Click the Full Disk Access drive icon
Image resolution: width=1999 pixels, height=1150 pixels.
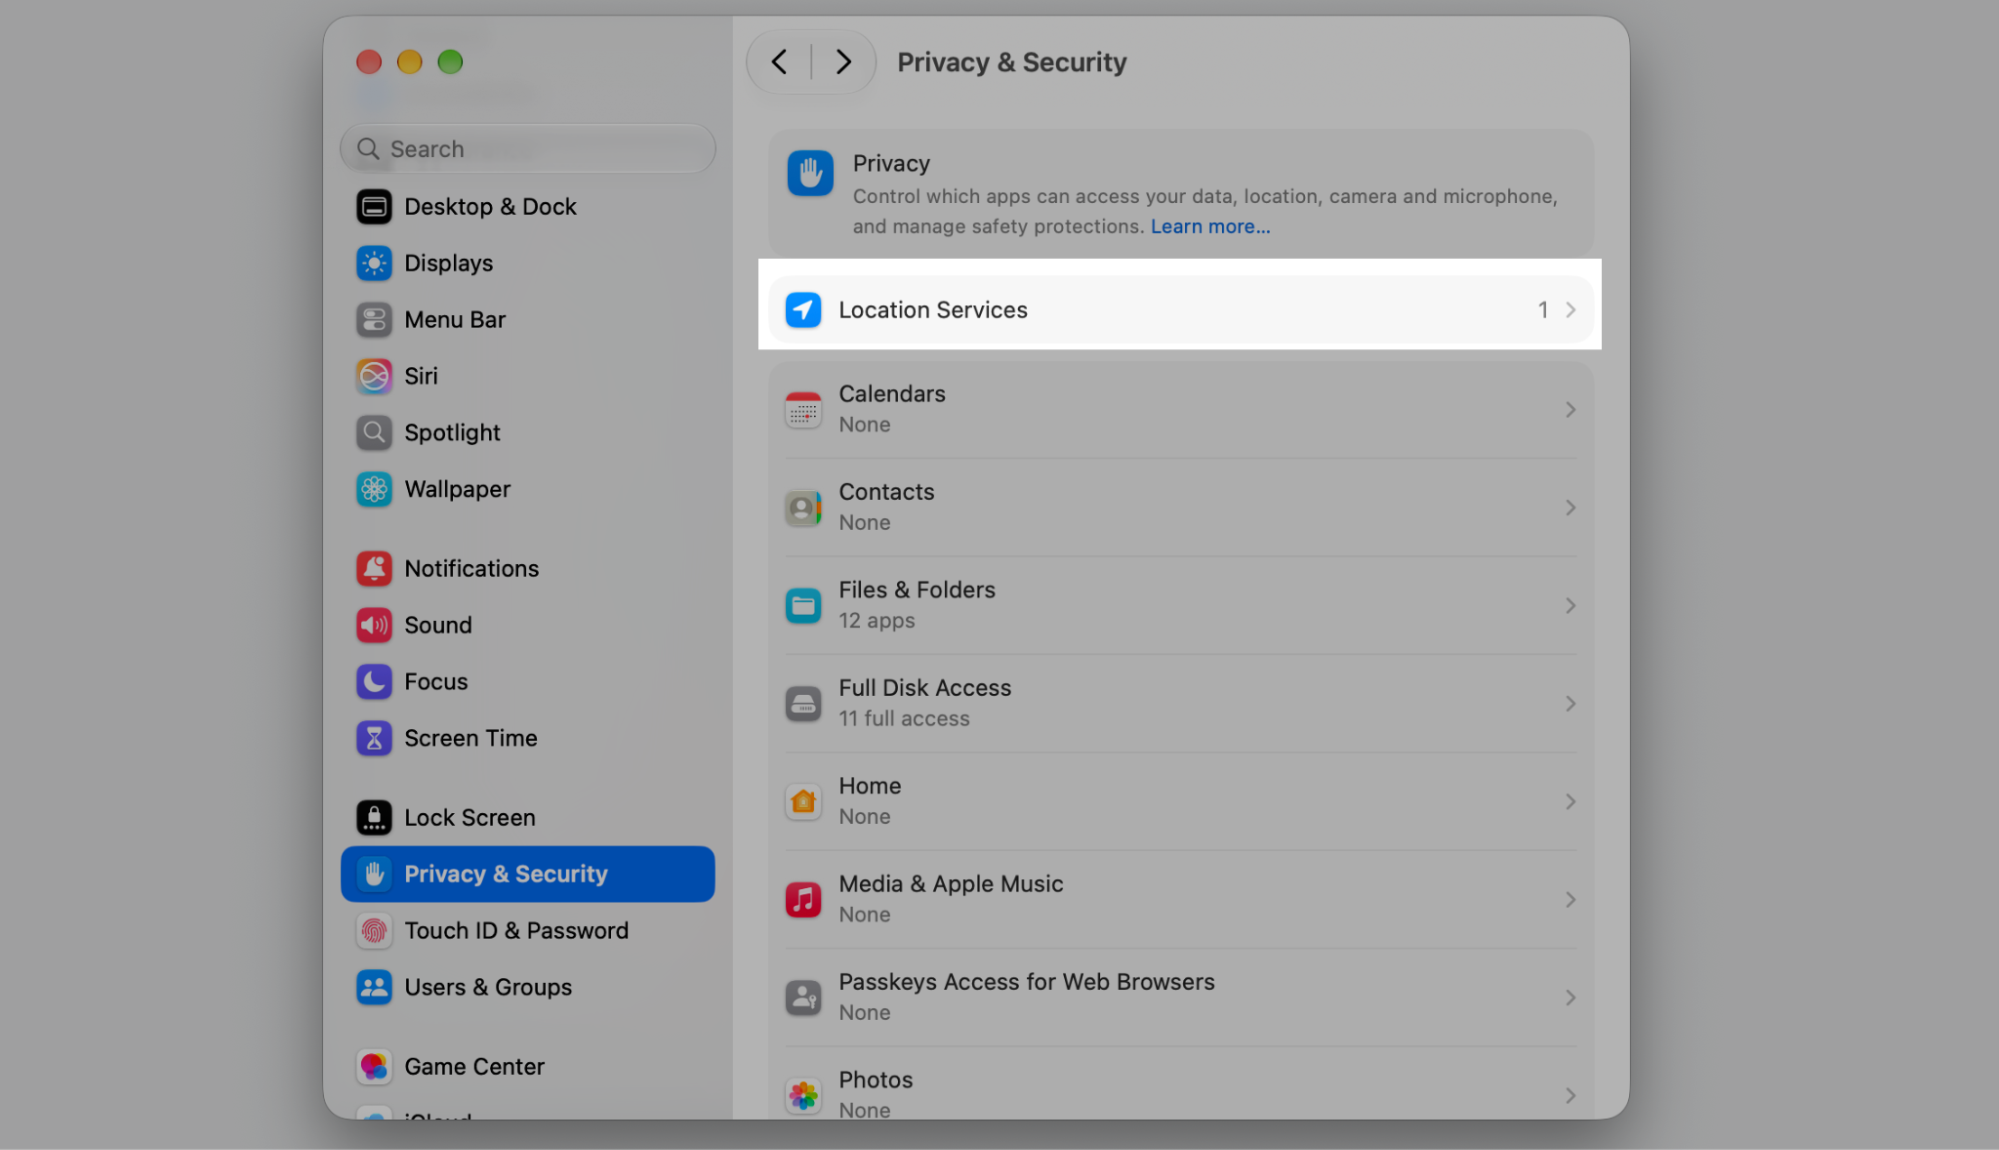point(803,704)
